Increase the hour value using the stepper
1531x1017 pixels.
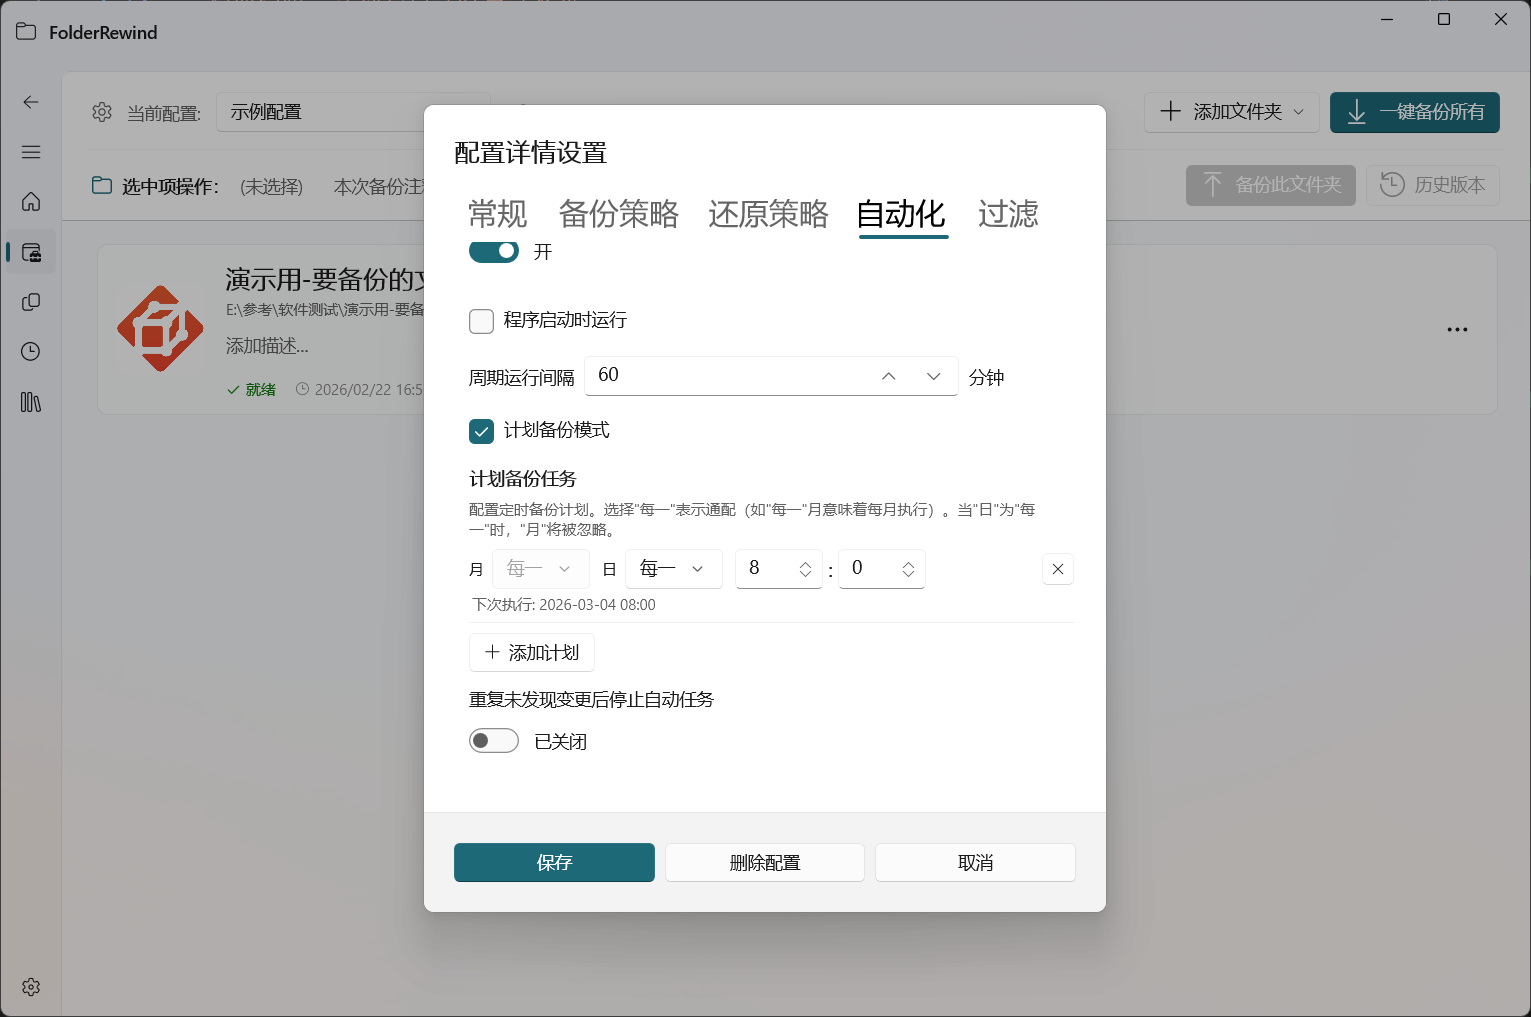click(x=806, y=562)
